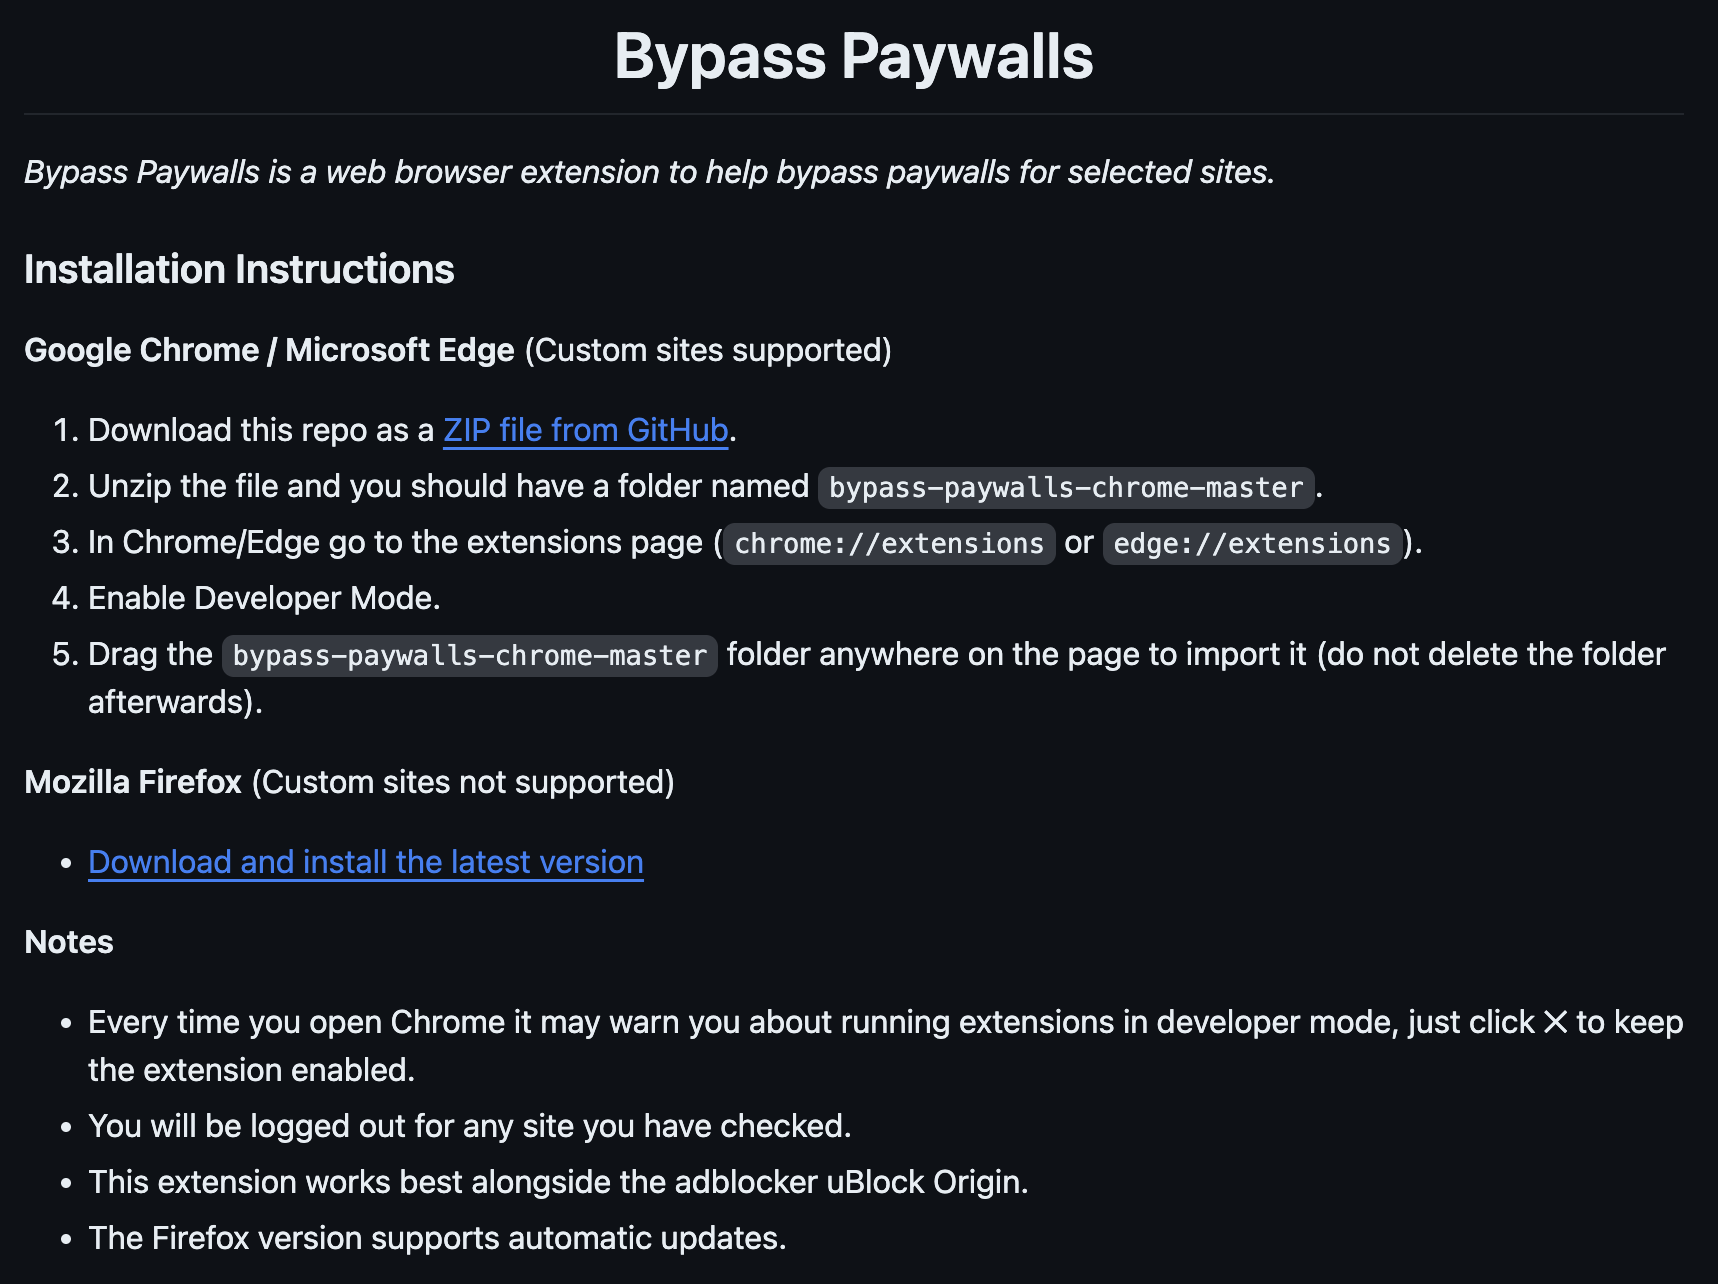Click the Bypass Paywalls main title

click(853, 56)
